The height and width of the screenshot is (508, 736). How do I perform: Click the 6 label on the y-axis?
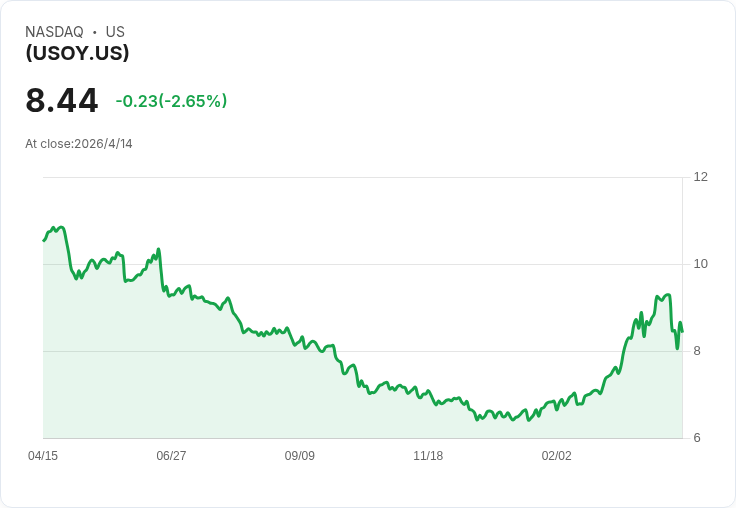tap(697, 438)
